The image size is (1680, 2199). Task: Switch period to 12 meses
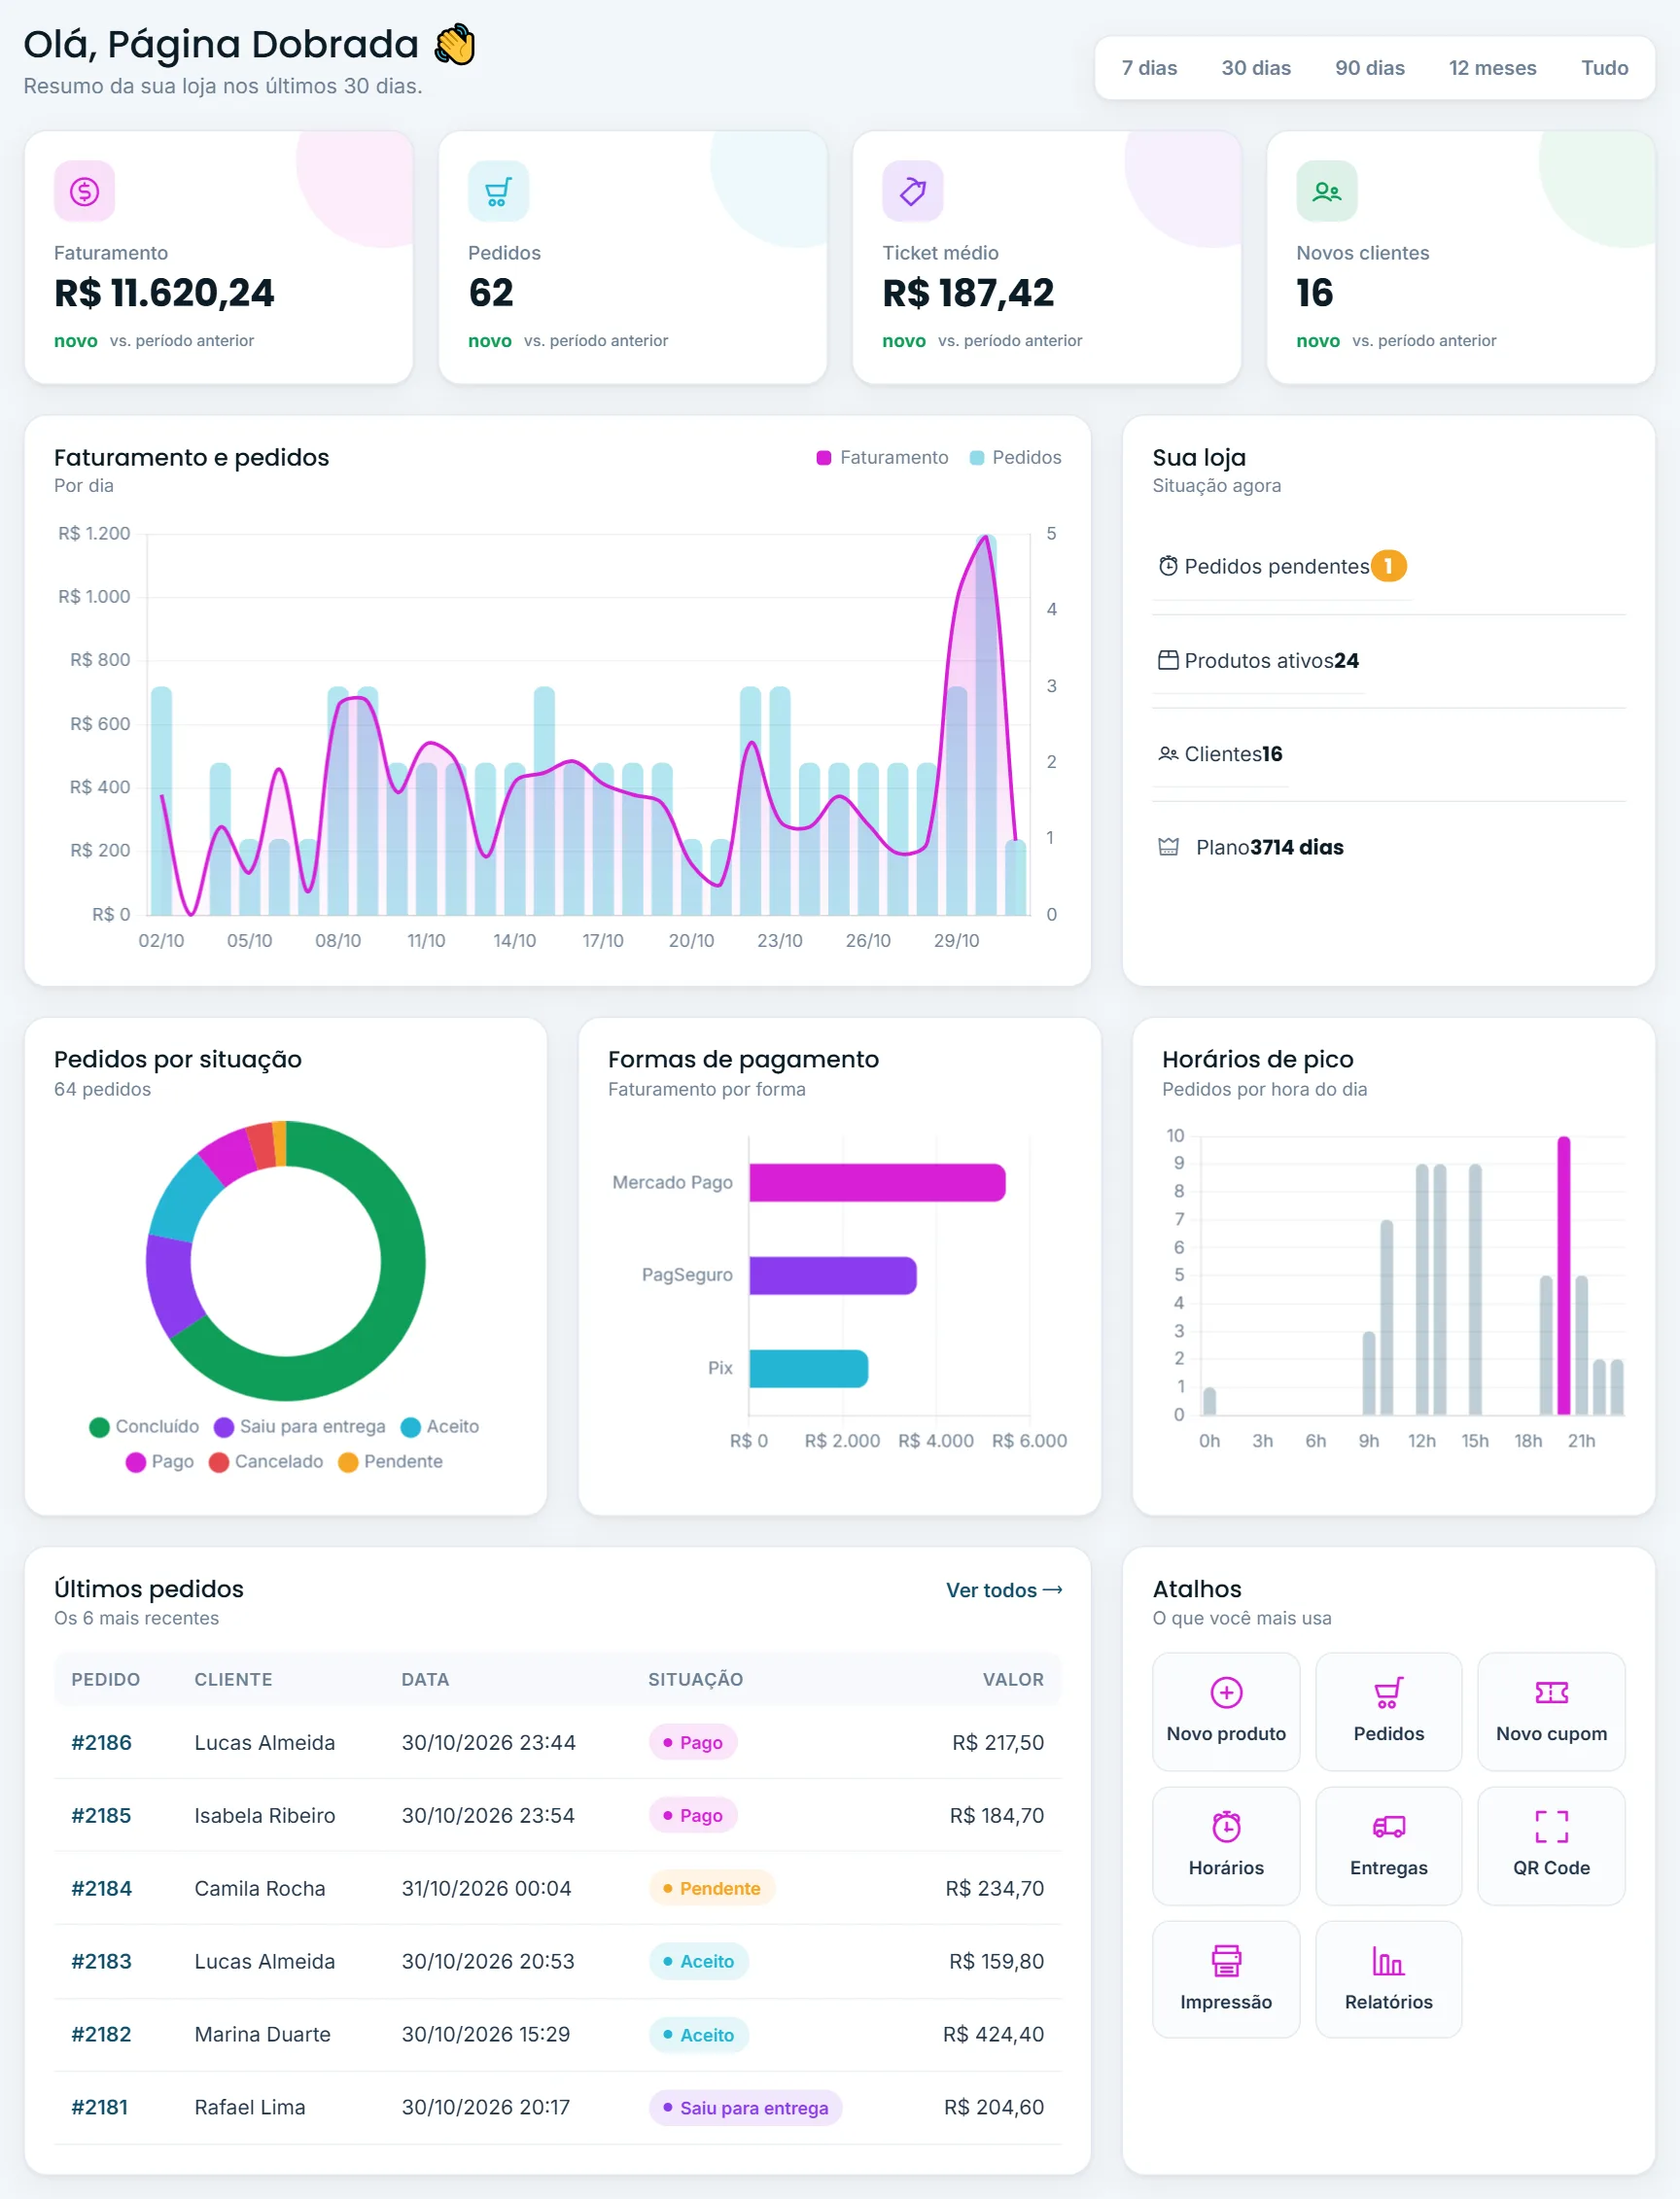click(1492, 68)
